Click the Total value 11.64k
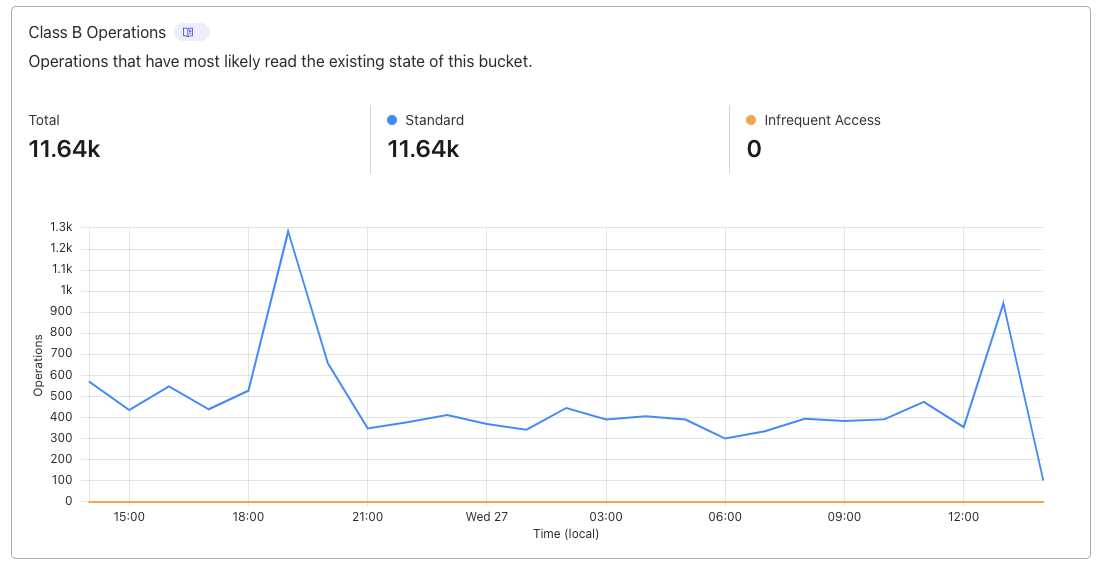The image size is (1107, 581). 64,149
